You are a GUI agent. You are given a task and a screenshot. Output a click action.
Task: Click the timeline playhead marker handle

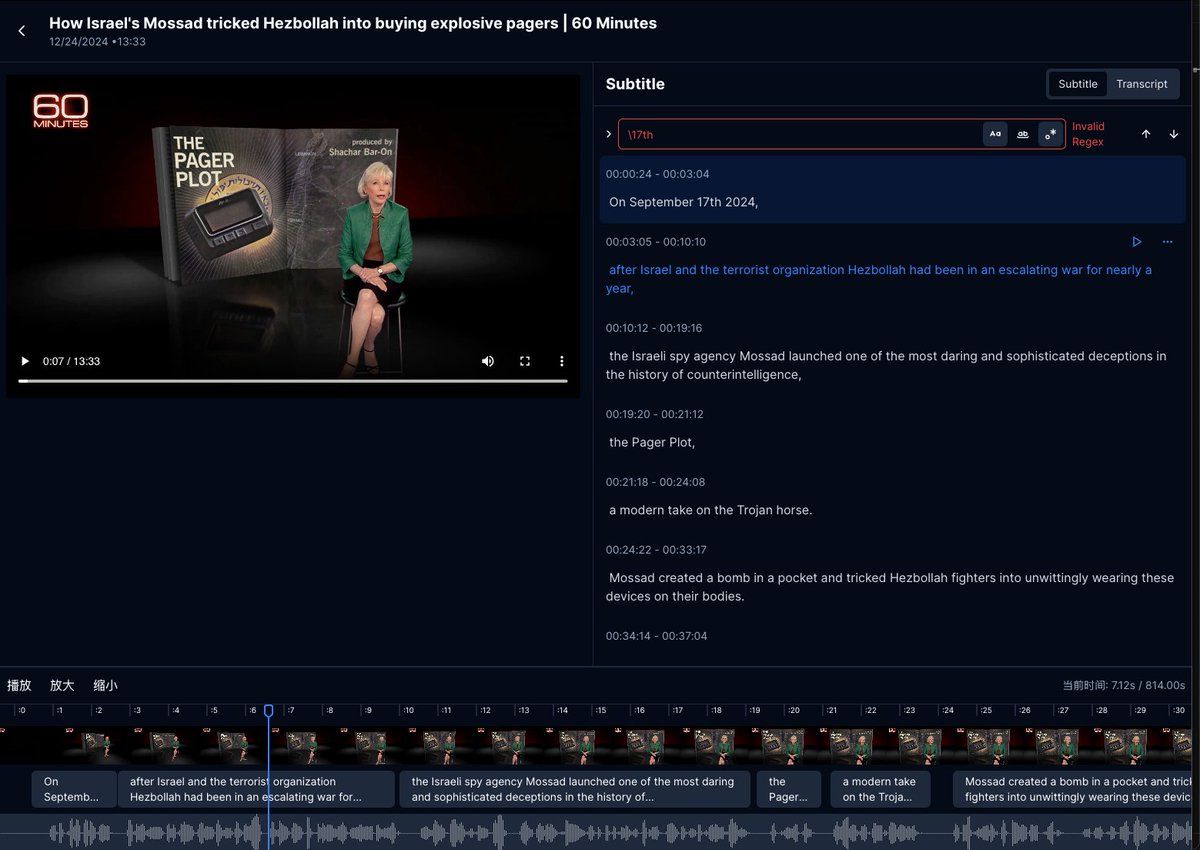pyautogui.click(x=268, y=710)
